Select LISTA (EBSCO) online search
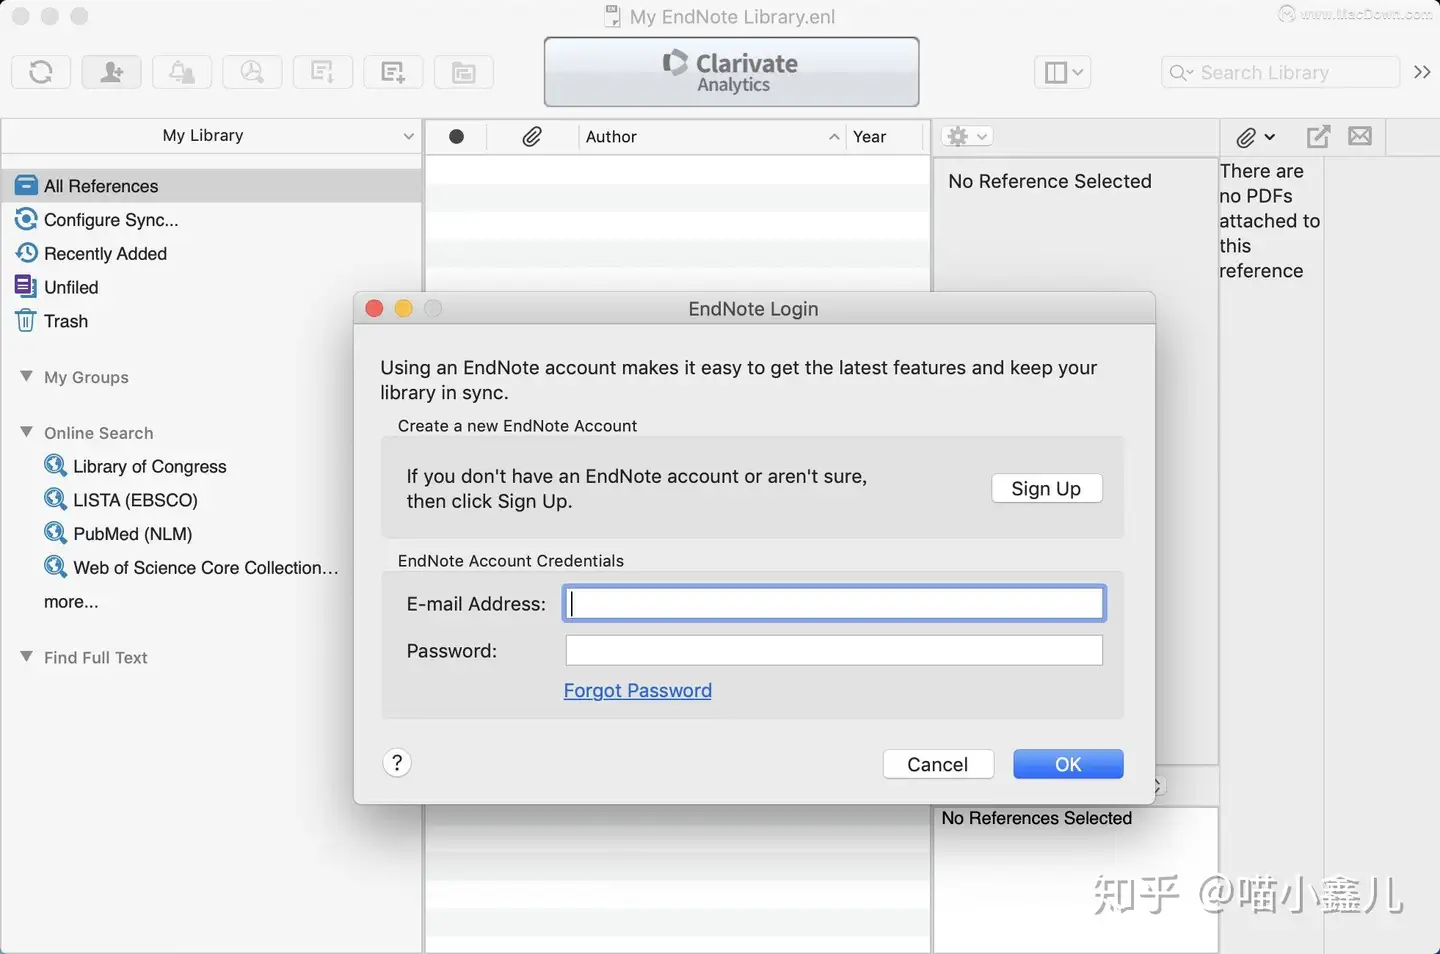Viewport: 1440px width, 954px height. [135, 500]
